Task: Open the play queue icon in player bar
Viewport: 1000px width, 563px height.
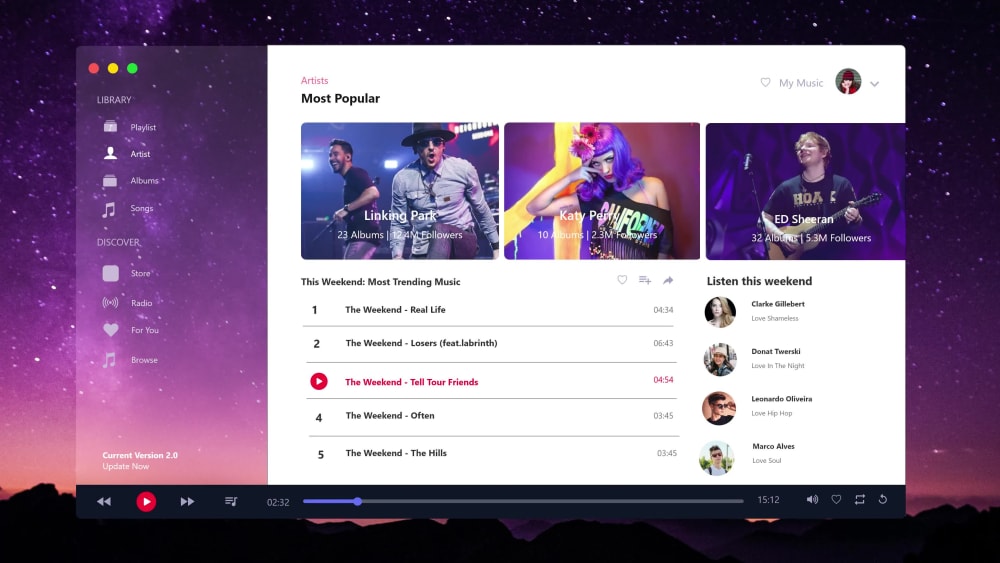Action: (231, 502)
